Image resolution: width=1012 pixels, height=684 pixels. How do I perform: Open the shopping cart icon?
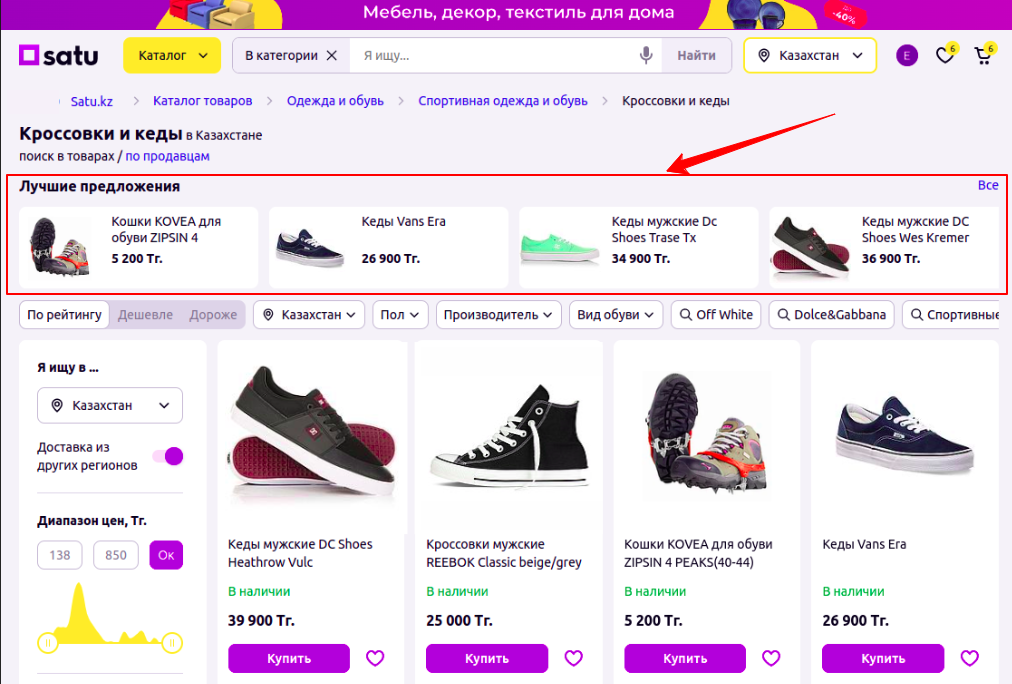click(x=984, y=55)
